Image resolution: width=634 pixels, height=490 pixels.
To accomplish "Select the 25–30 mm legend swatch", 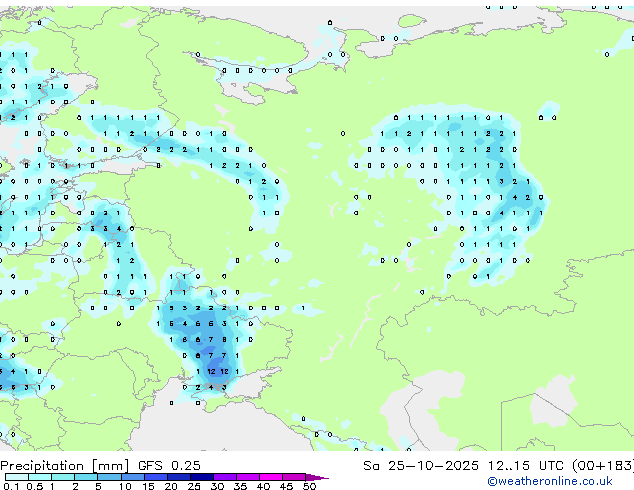I will (x=201, y=477).
